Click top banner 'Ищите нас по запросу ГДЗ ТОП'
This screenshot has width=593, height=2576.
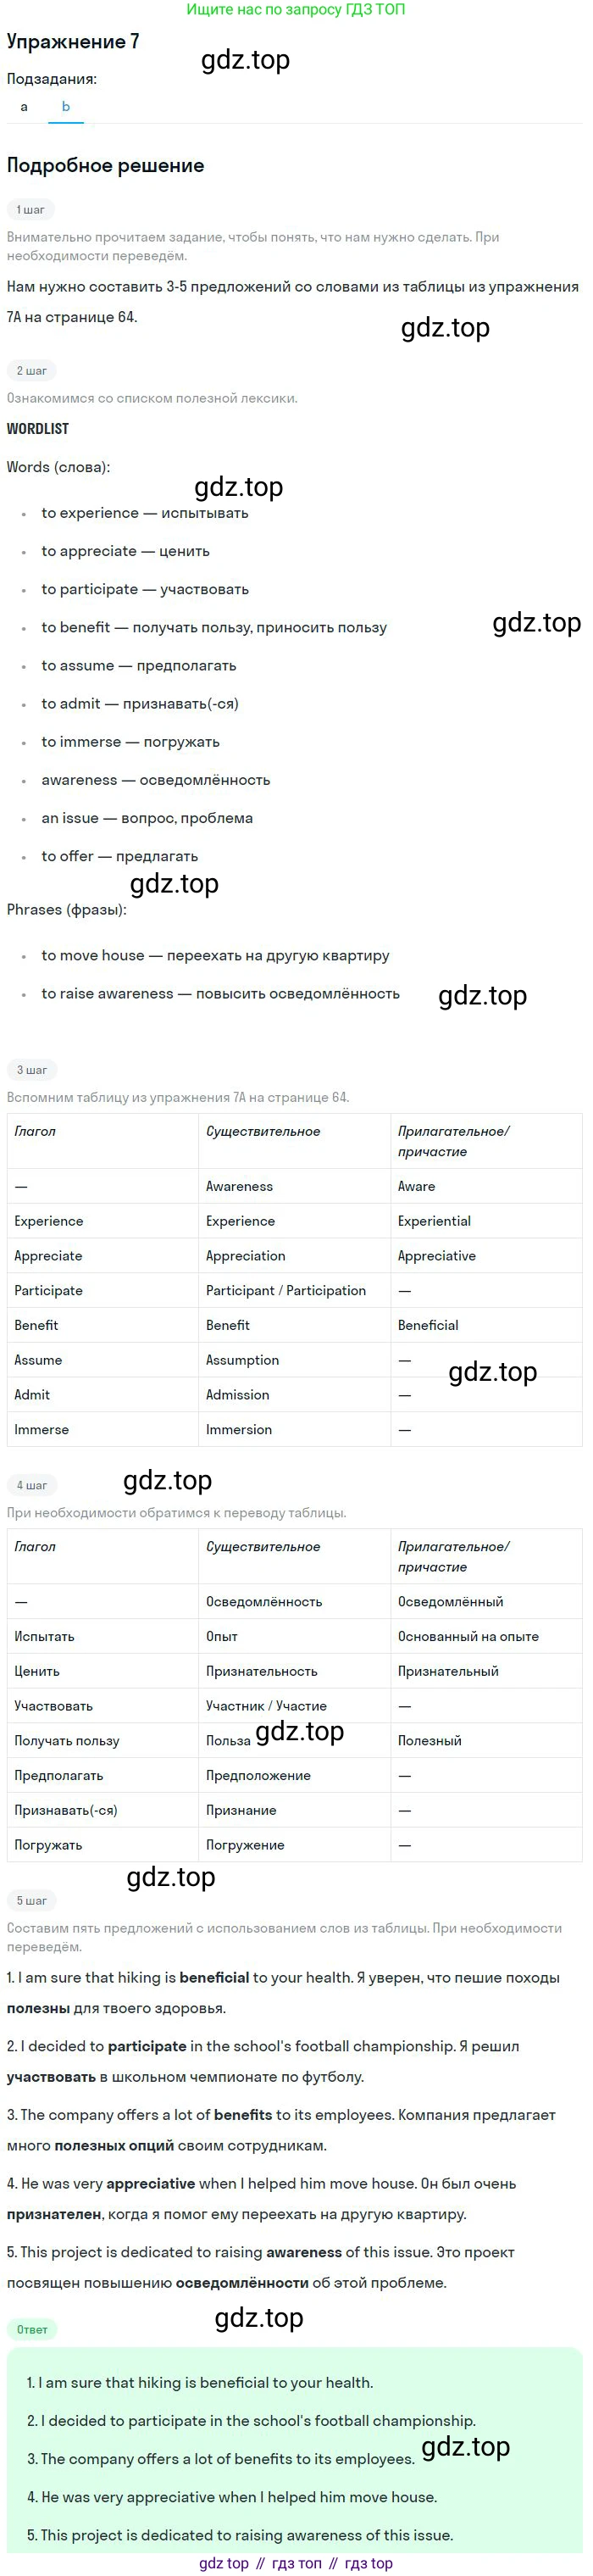(296, 10)
